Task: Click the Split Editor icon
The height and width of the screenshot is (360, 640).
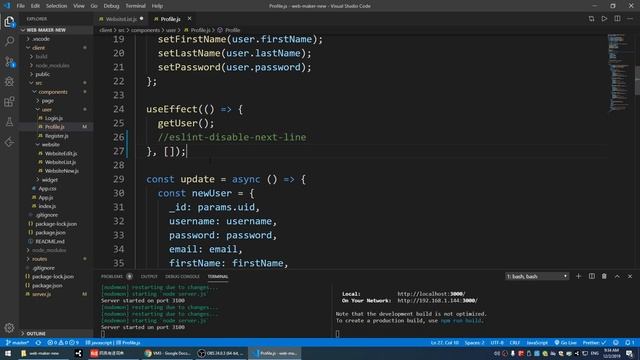Action: pos(617,19)
